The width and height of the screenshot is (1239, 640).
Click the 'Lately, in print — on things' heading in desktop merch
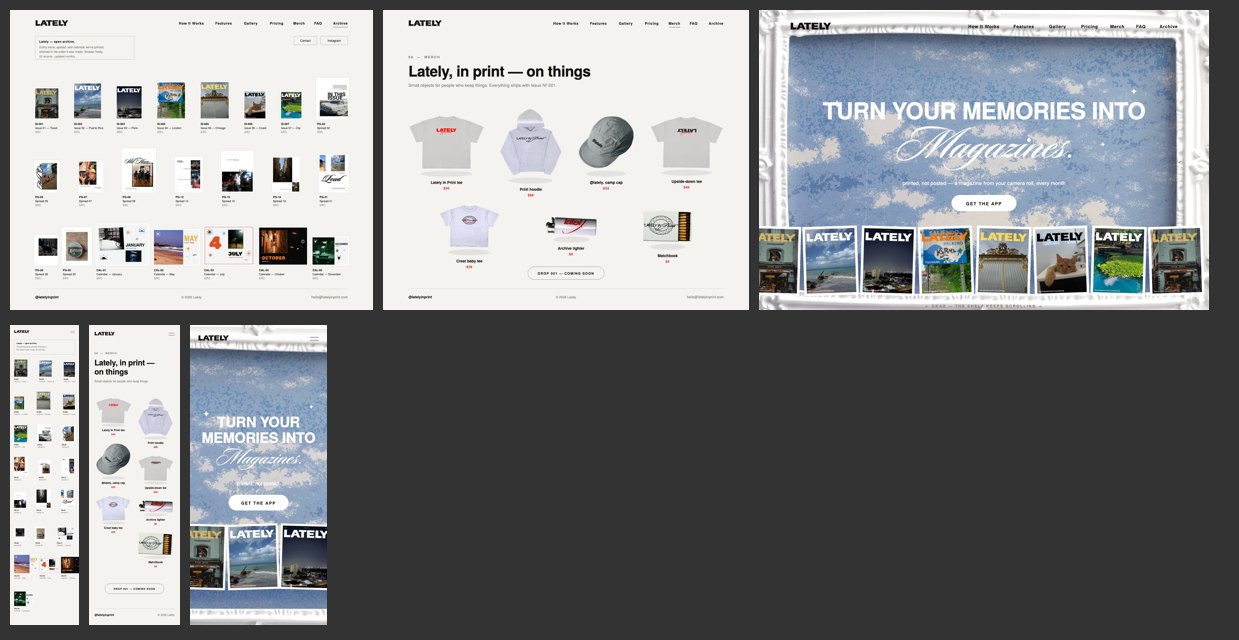499,72
